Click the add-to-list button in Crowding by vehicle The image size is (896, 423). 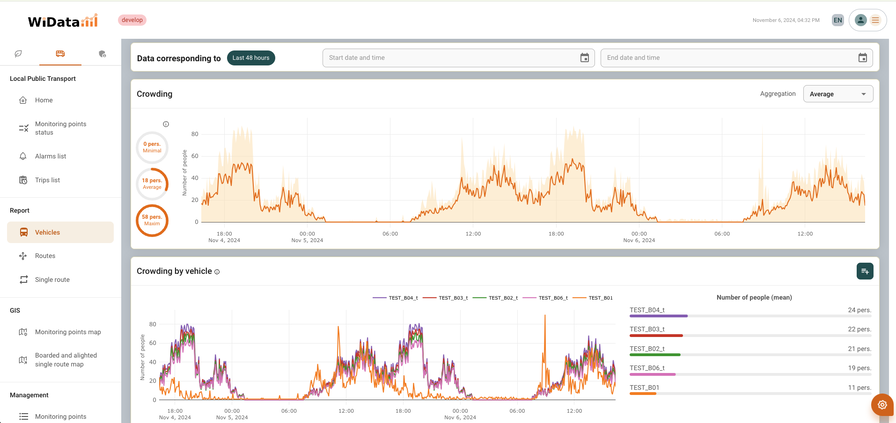[x=865, y=272]
